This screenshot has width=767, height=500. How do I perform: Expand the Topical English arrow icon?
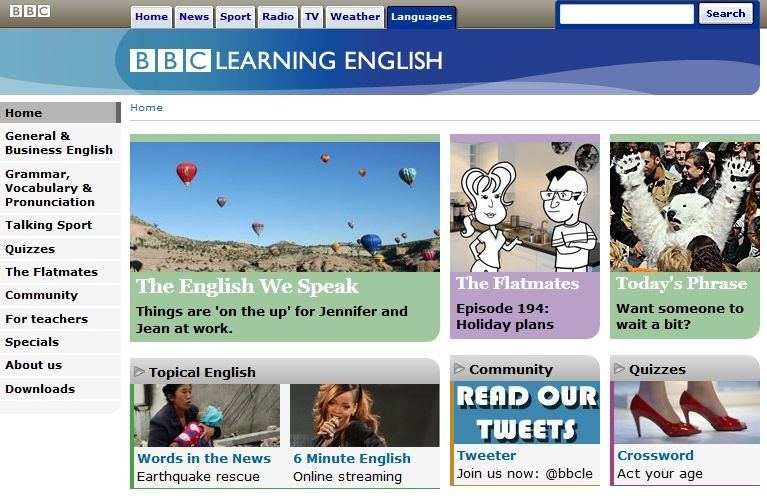139,372
